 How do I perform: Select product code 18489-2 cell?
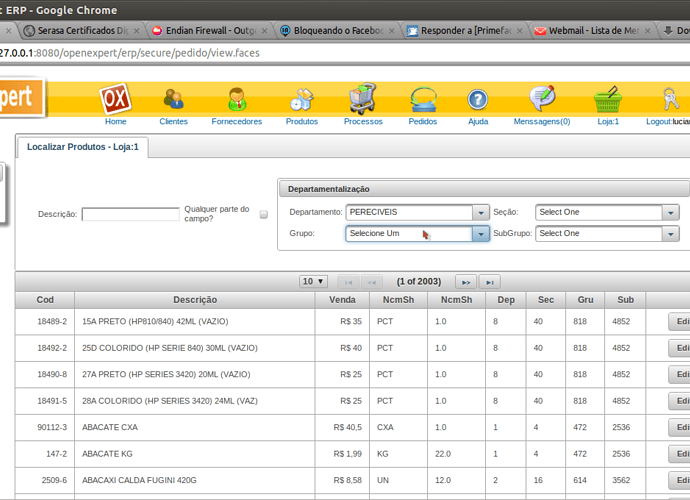[45, 322]
